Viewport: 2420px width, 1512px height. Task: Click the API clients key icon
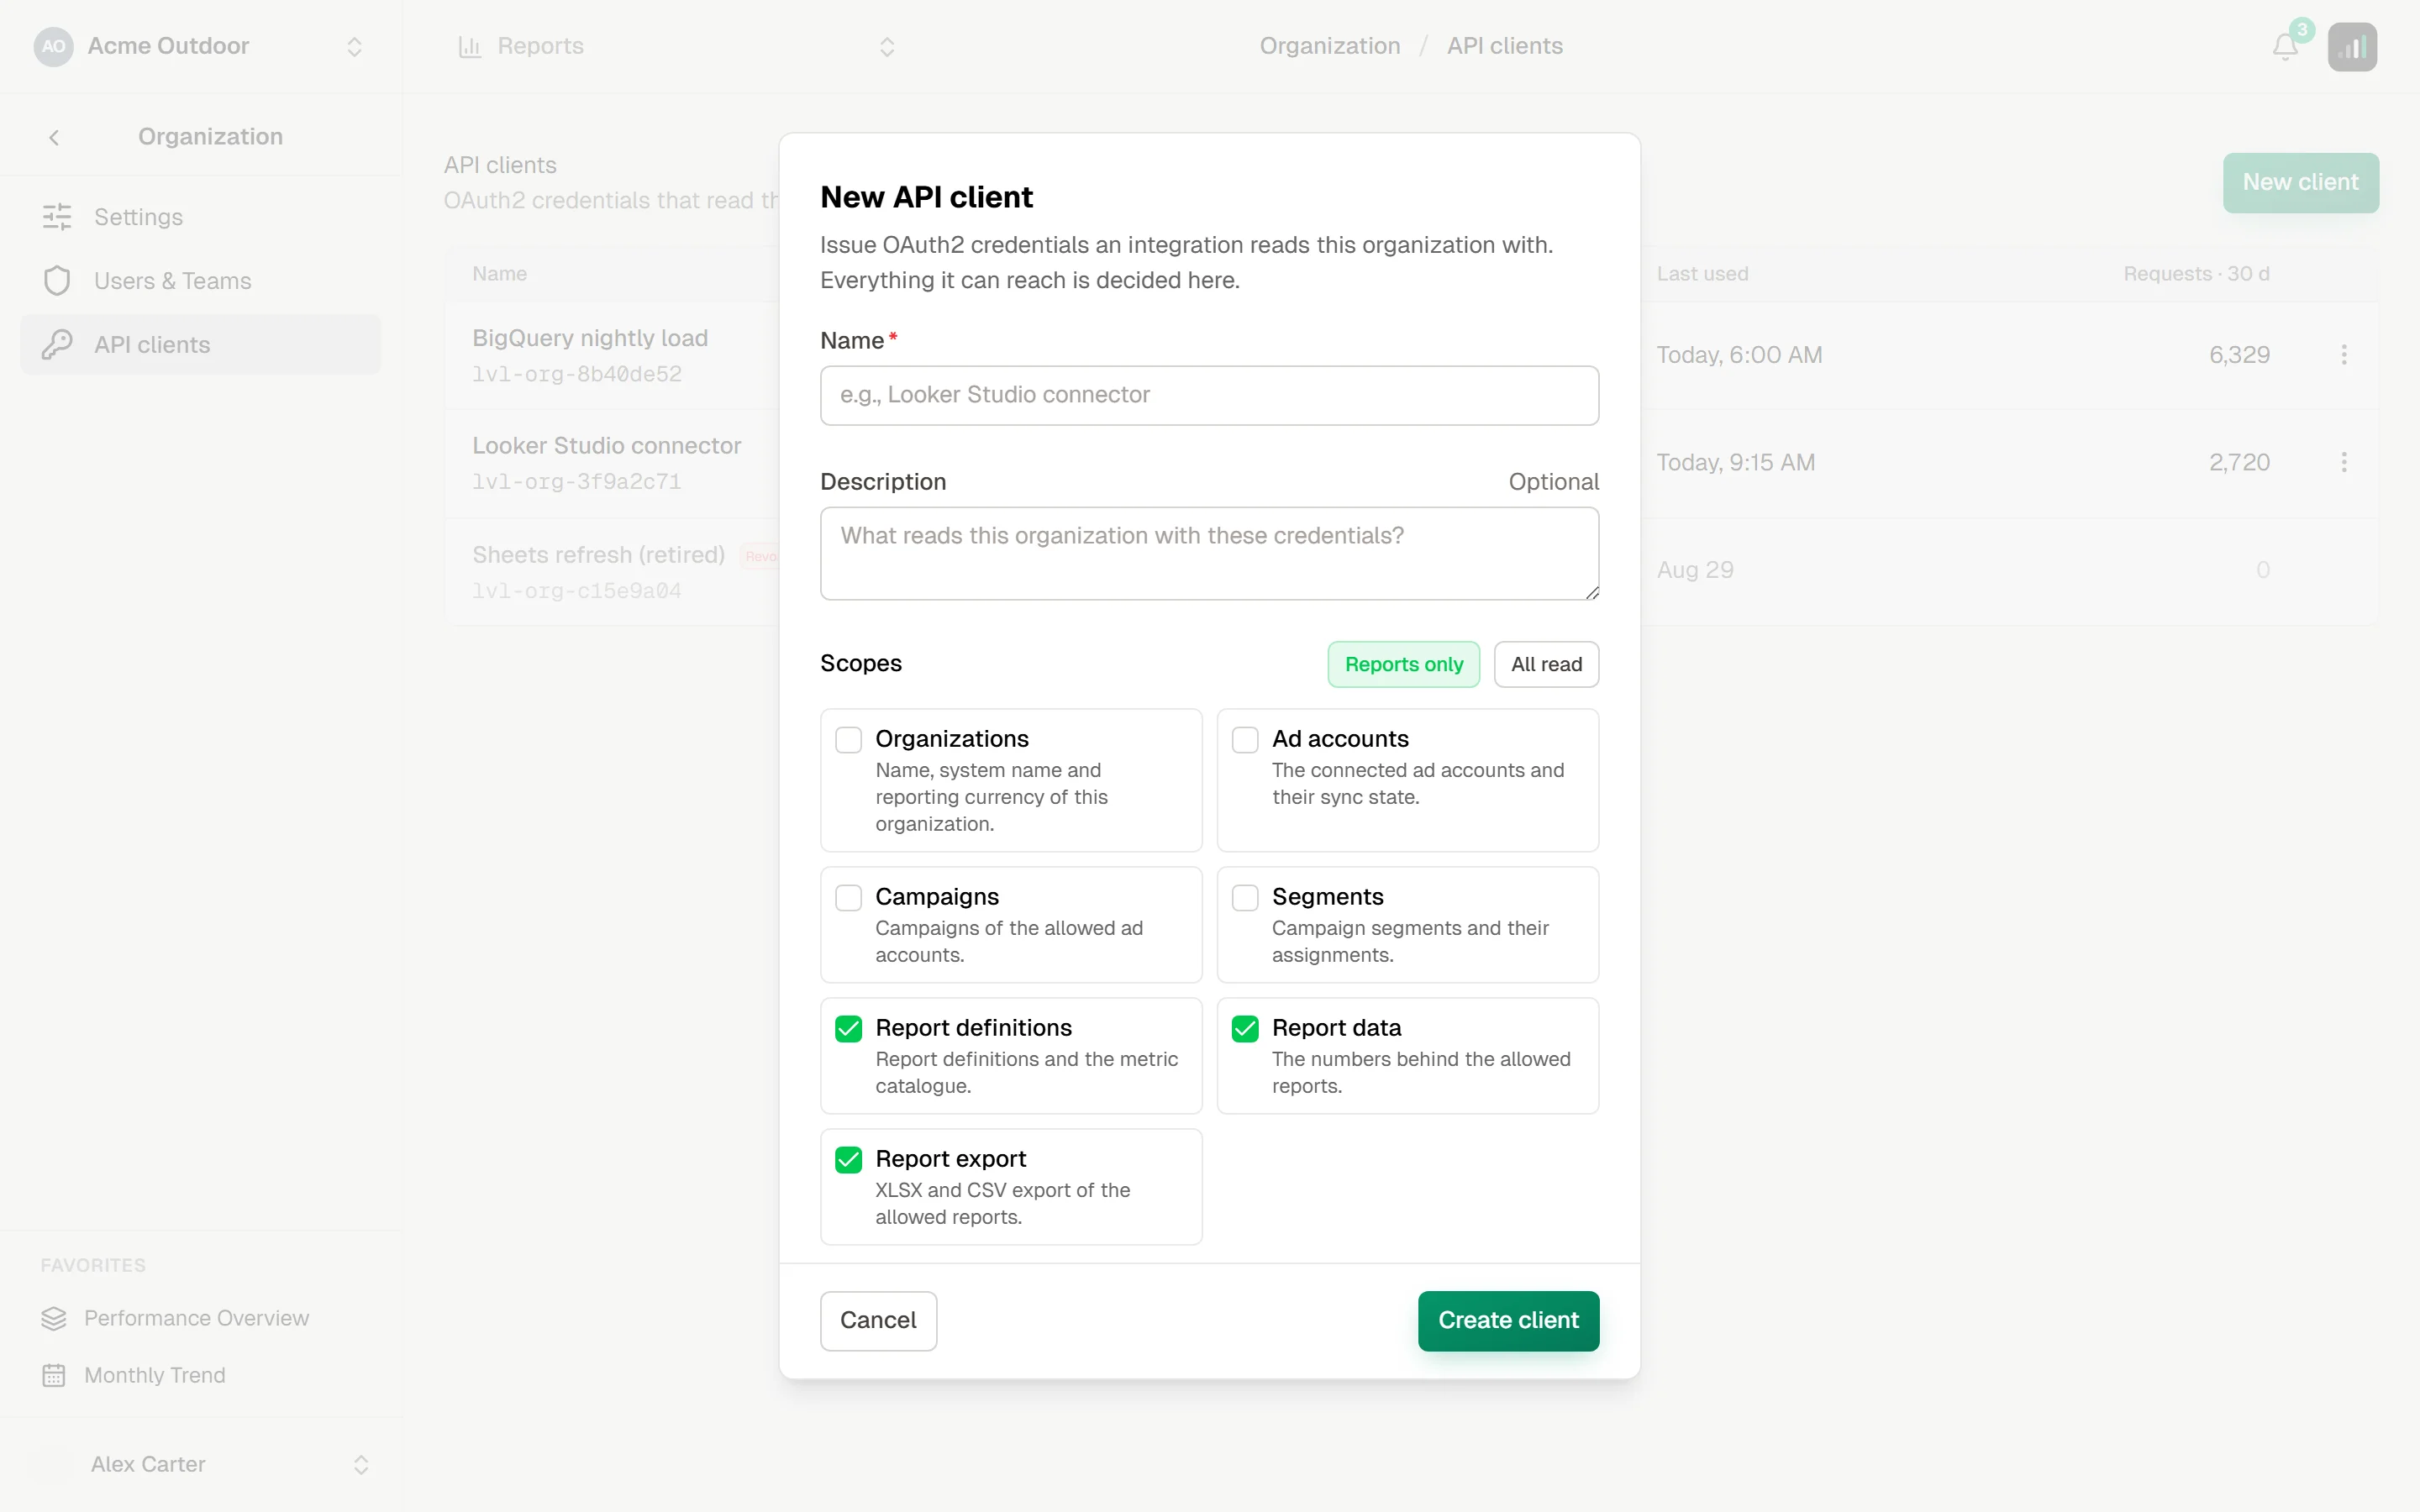57,345
